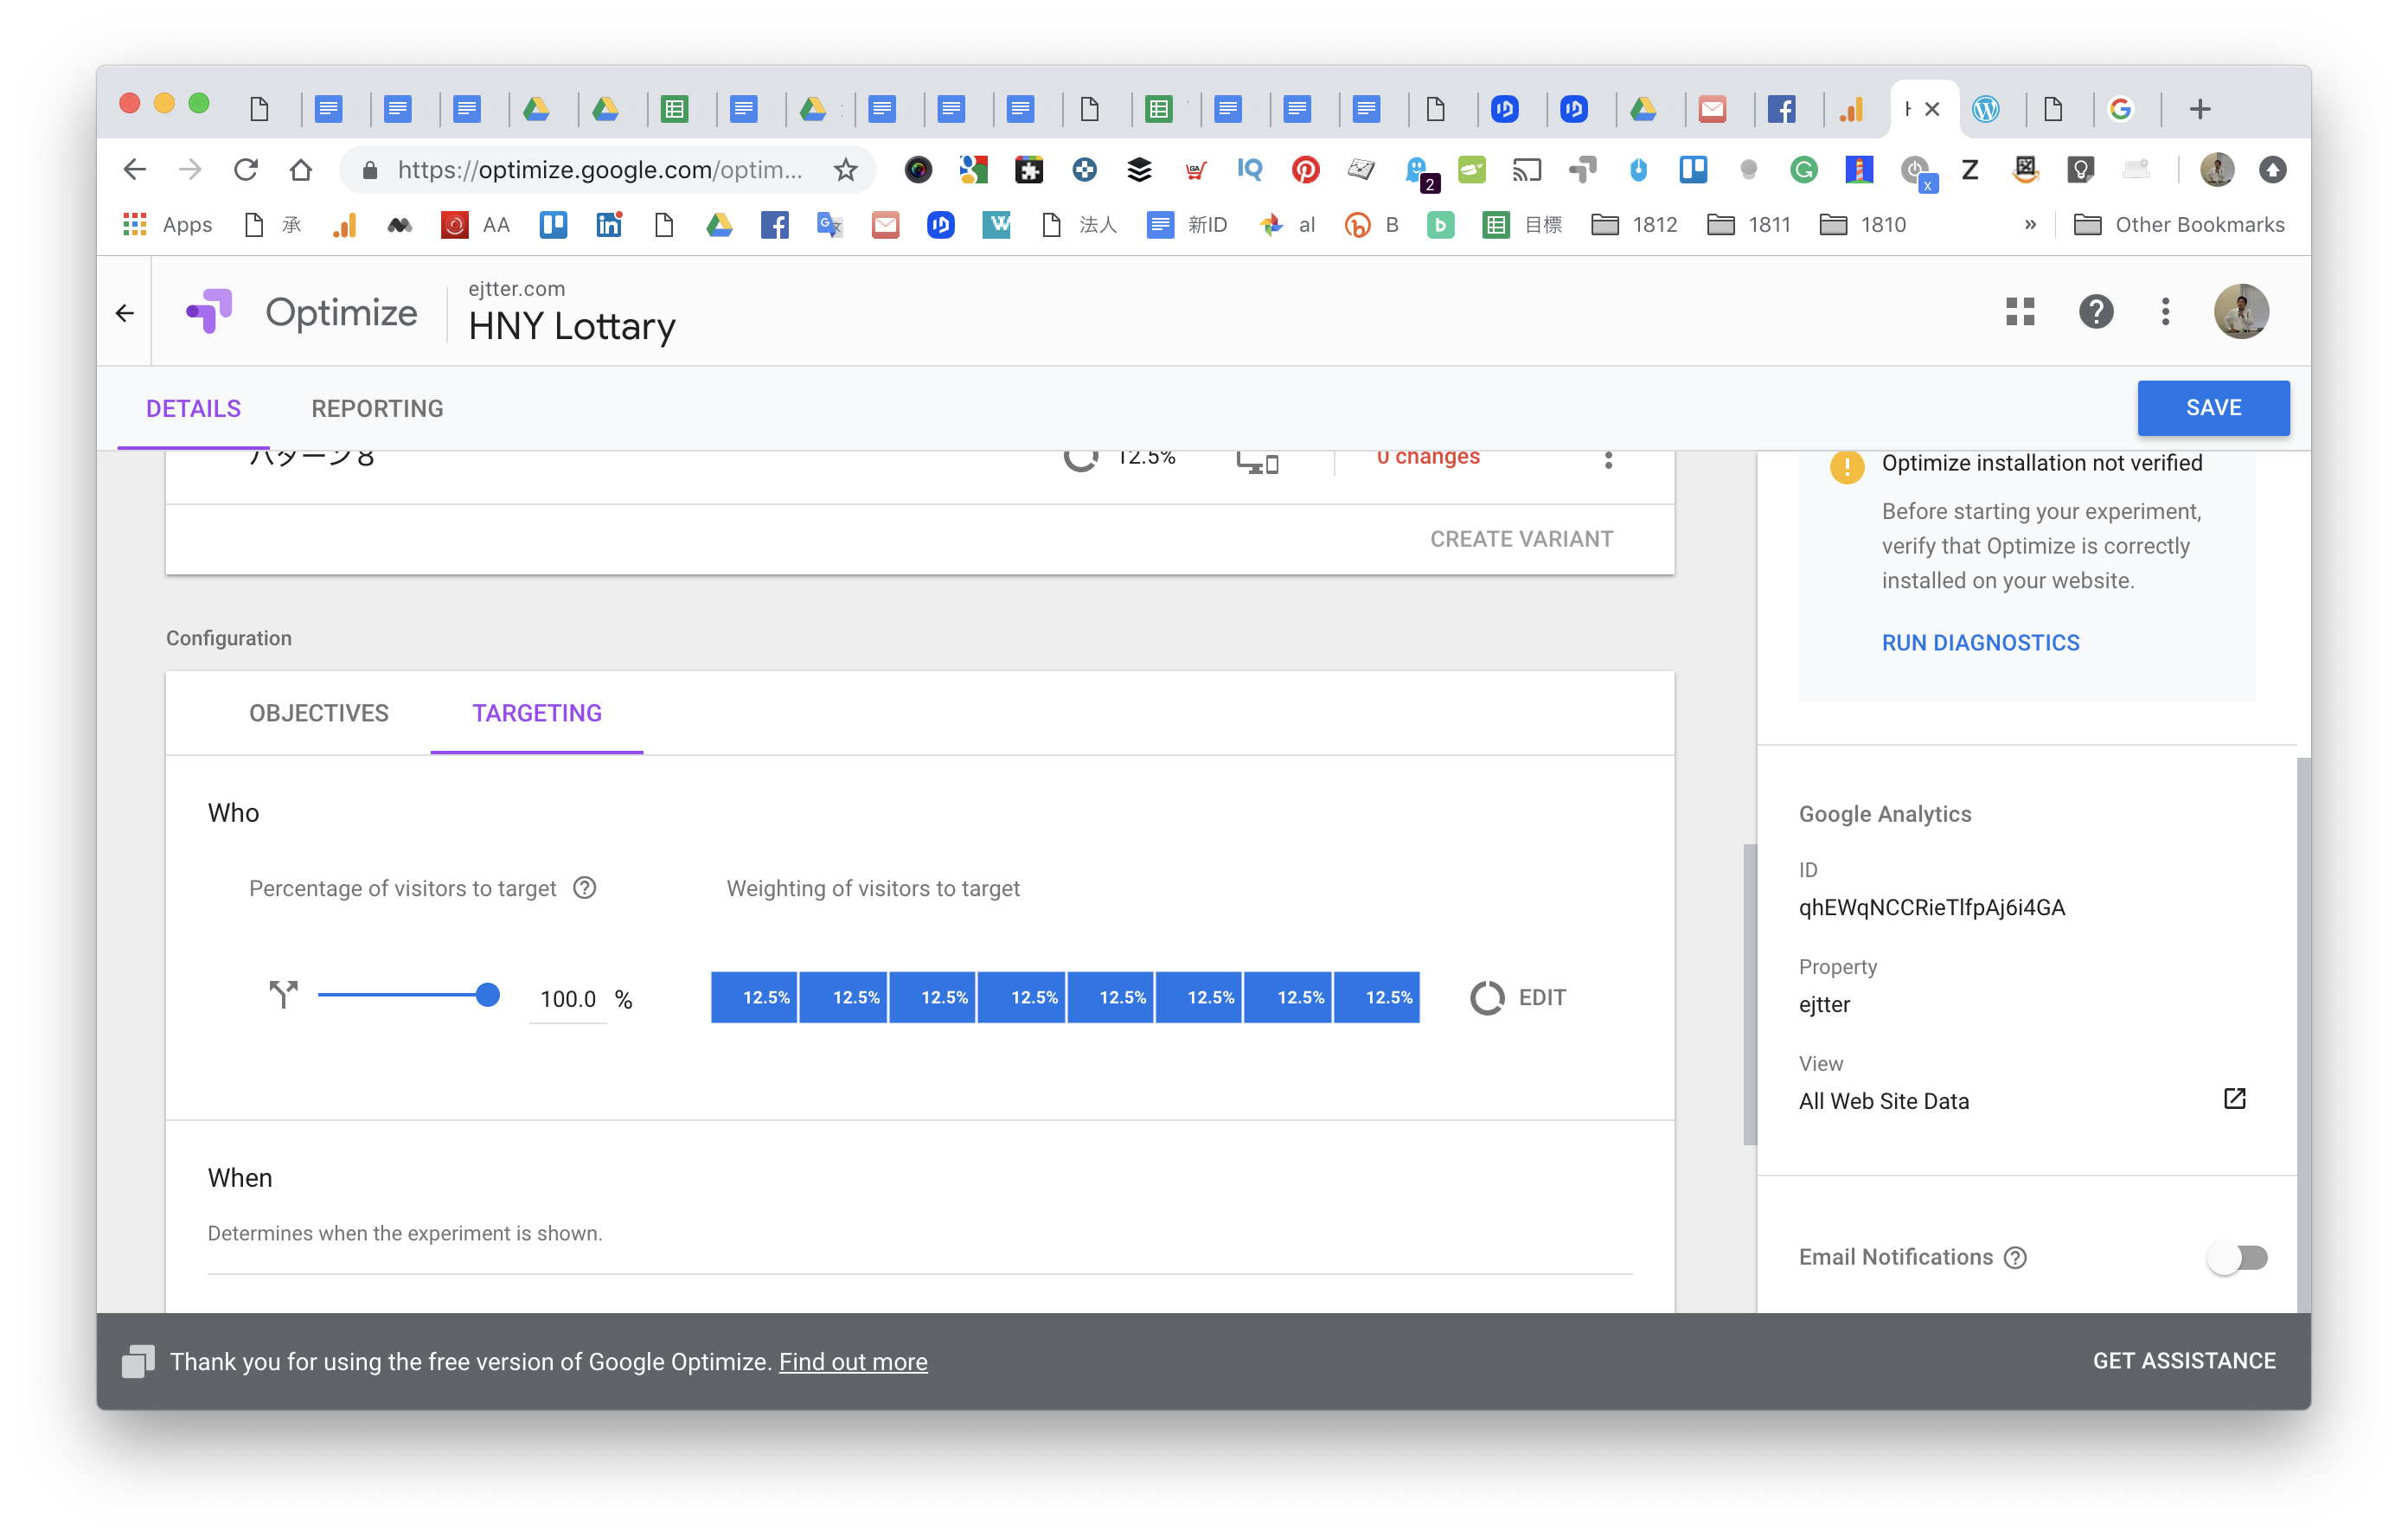
Task: Open the variant row three-dot menu
Action: coord(1608,460)
